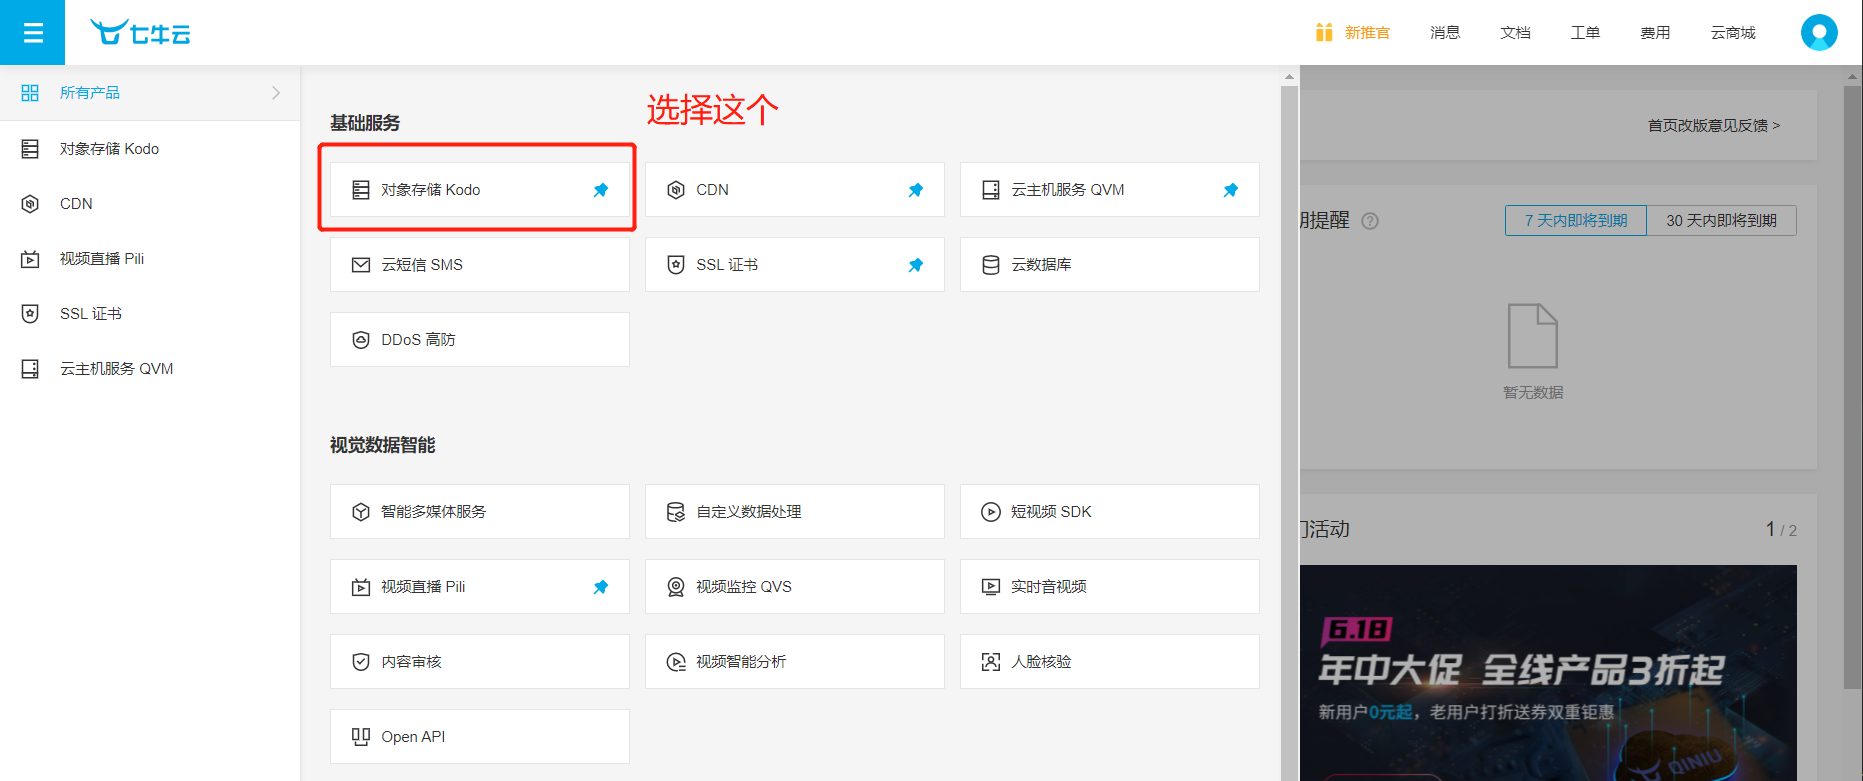
Task: Open 对象存储 Kodo in the left sidebar
Action: tap(150, 149)
